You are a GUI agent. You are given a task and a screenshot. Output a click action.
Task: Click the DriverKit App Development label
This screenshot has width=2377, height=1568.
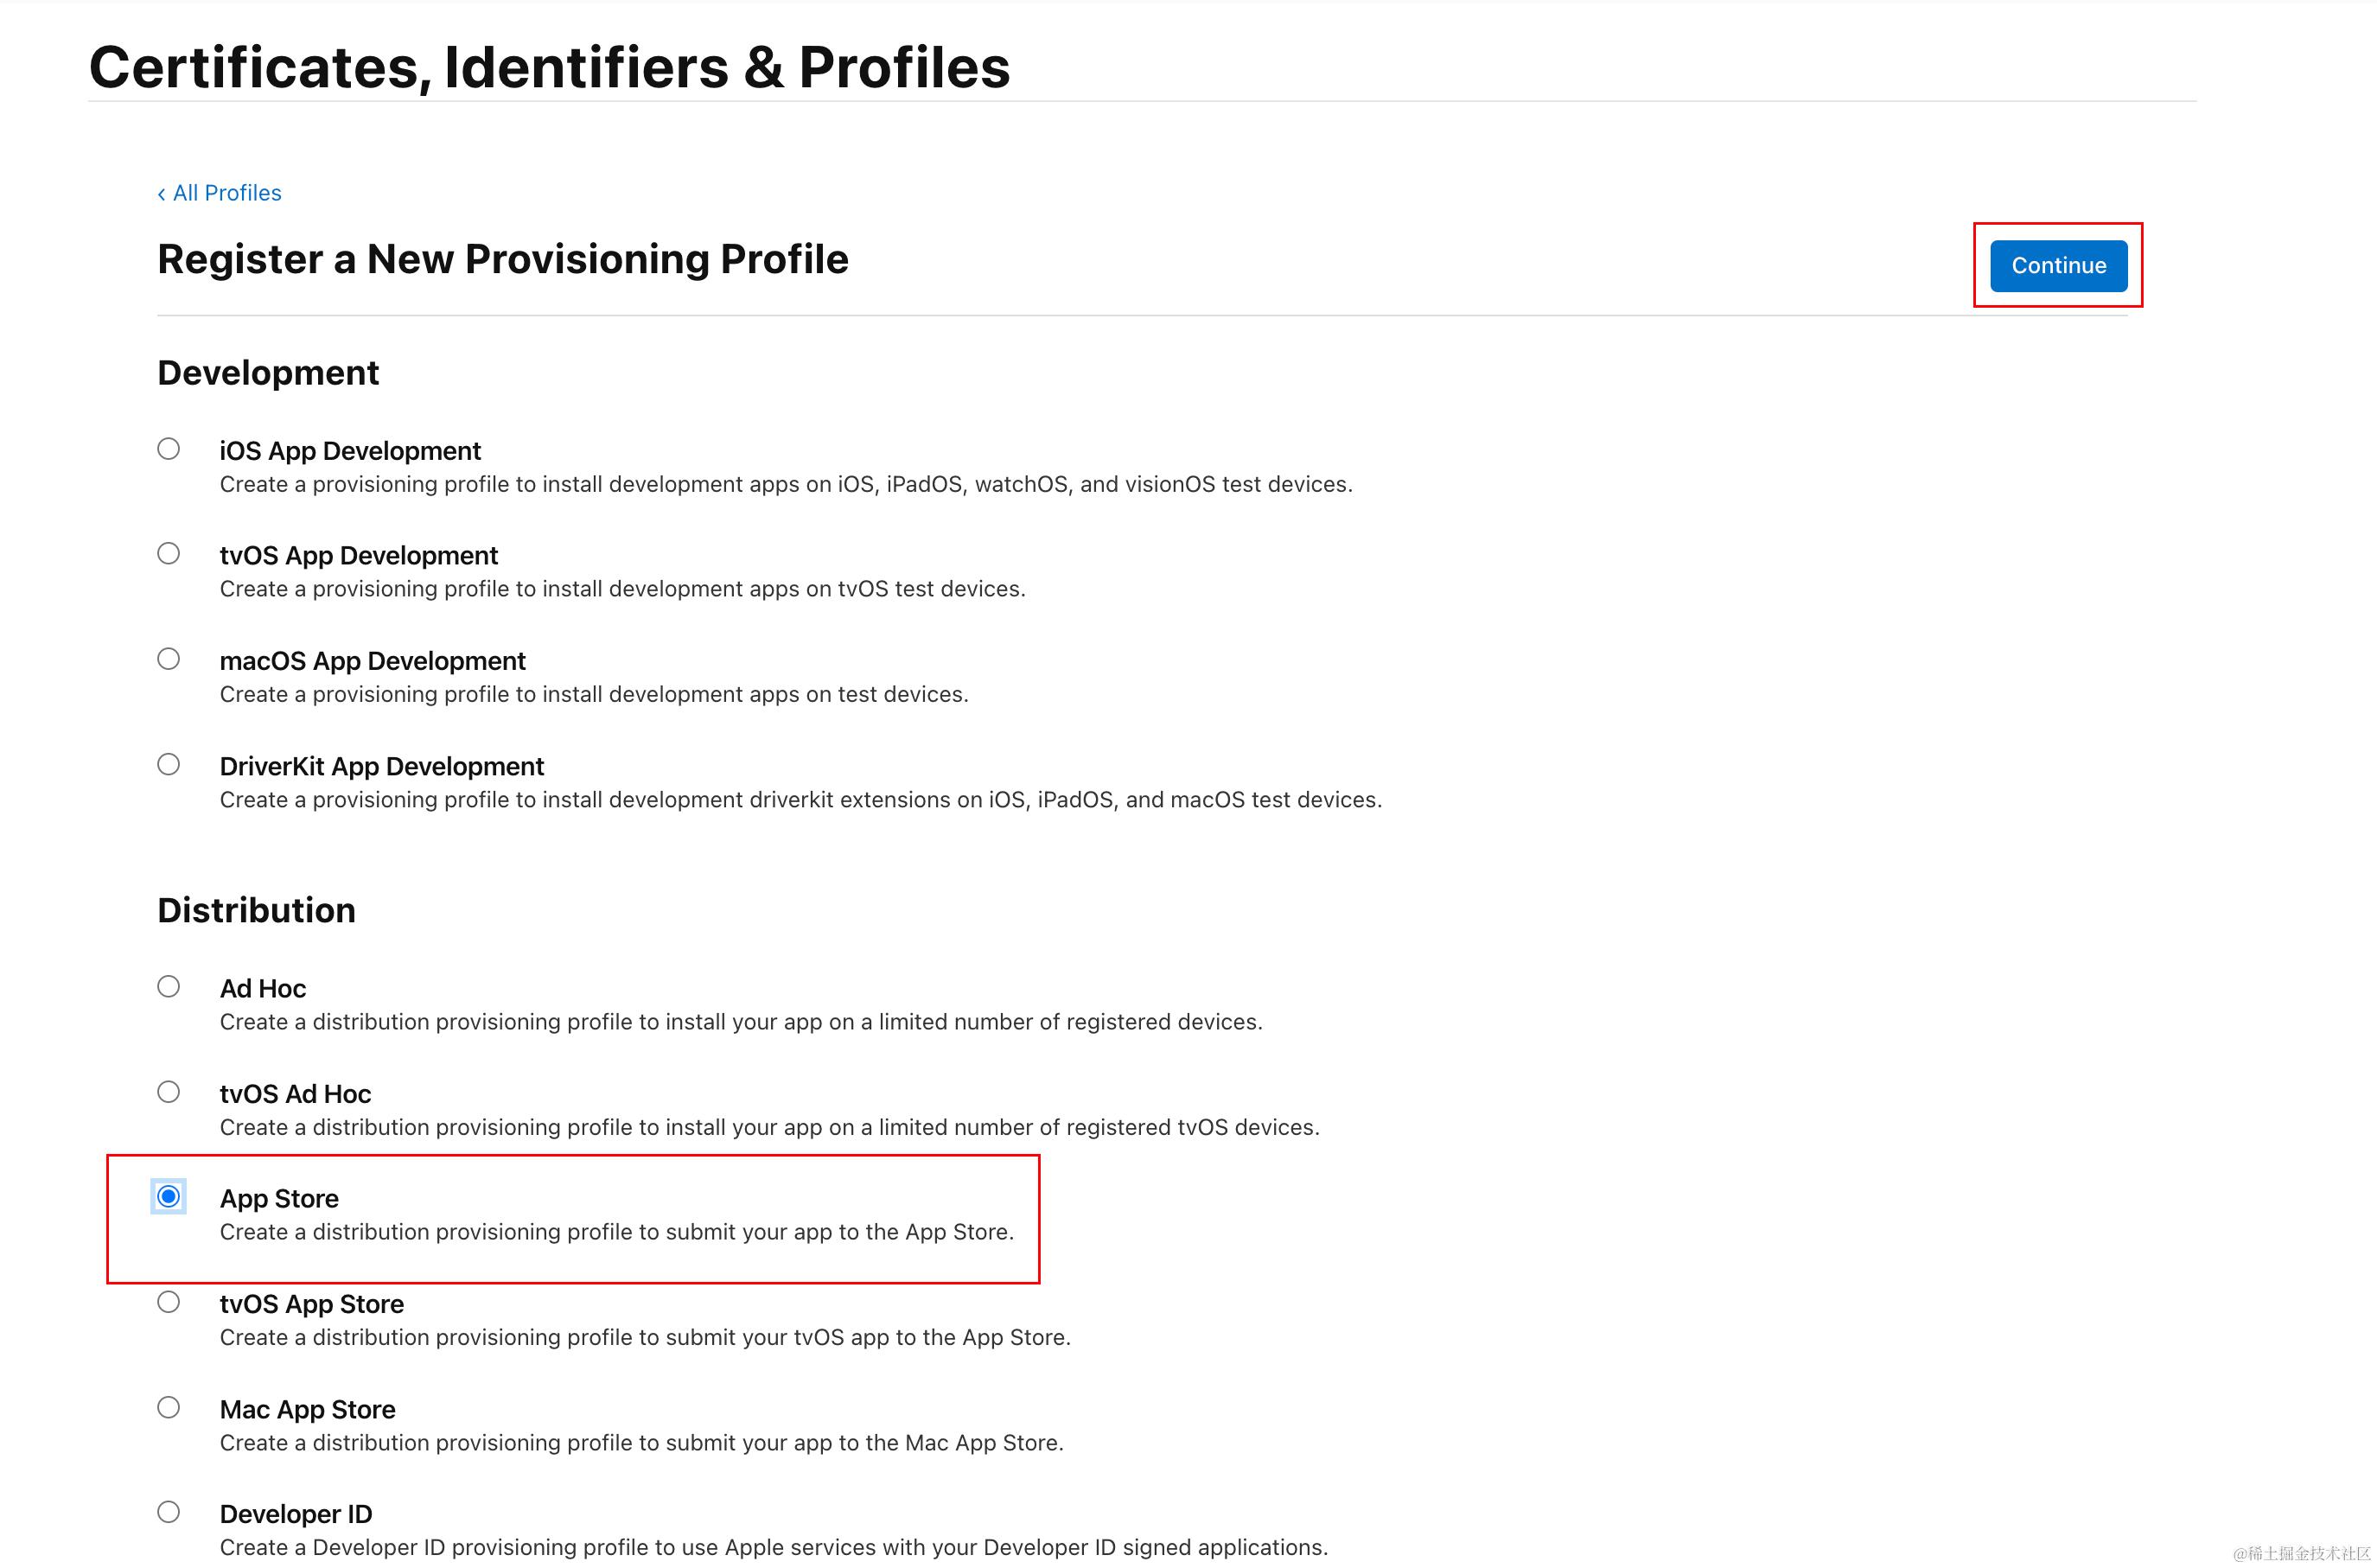click(381, 767)
